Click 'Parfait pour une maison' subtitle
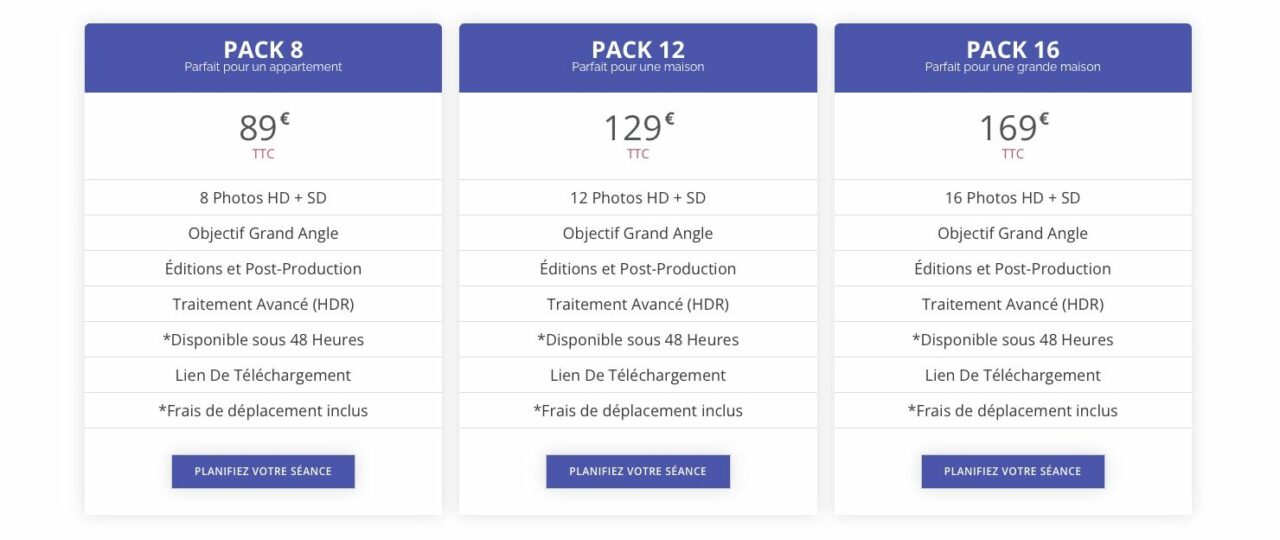 point(638,67)
